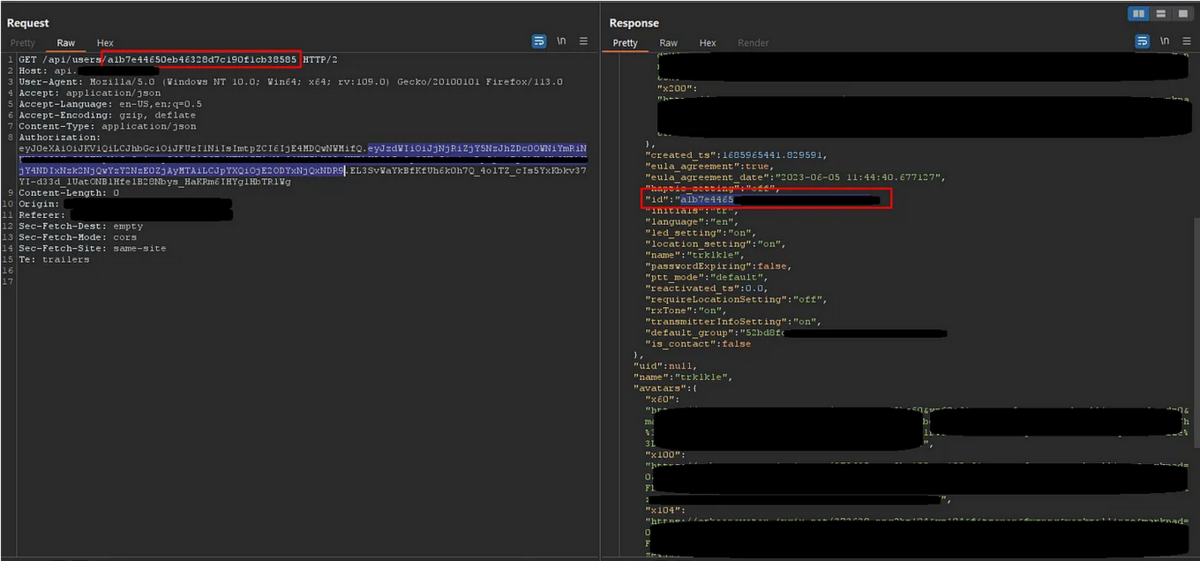This screenshot has height=561, width=1200.
Task: Click the Sec-Fetch-Site: same-site header
Action: [92, 248]
